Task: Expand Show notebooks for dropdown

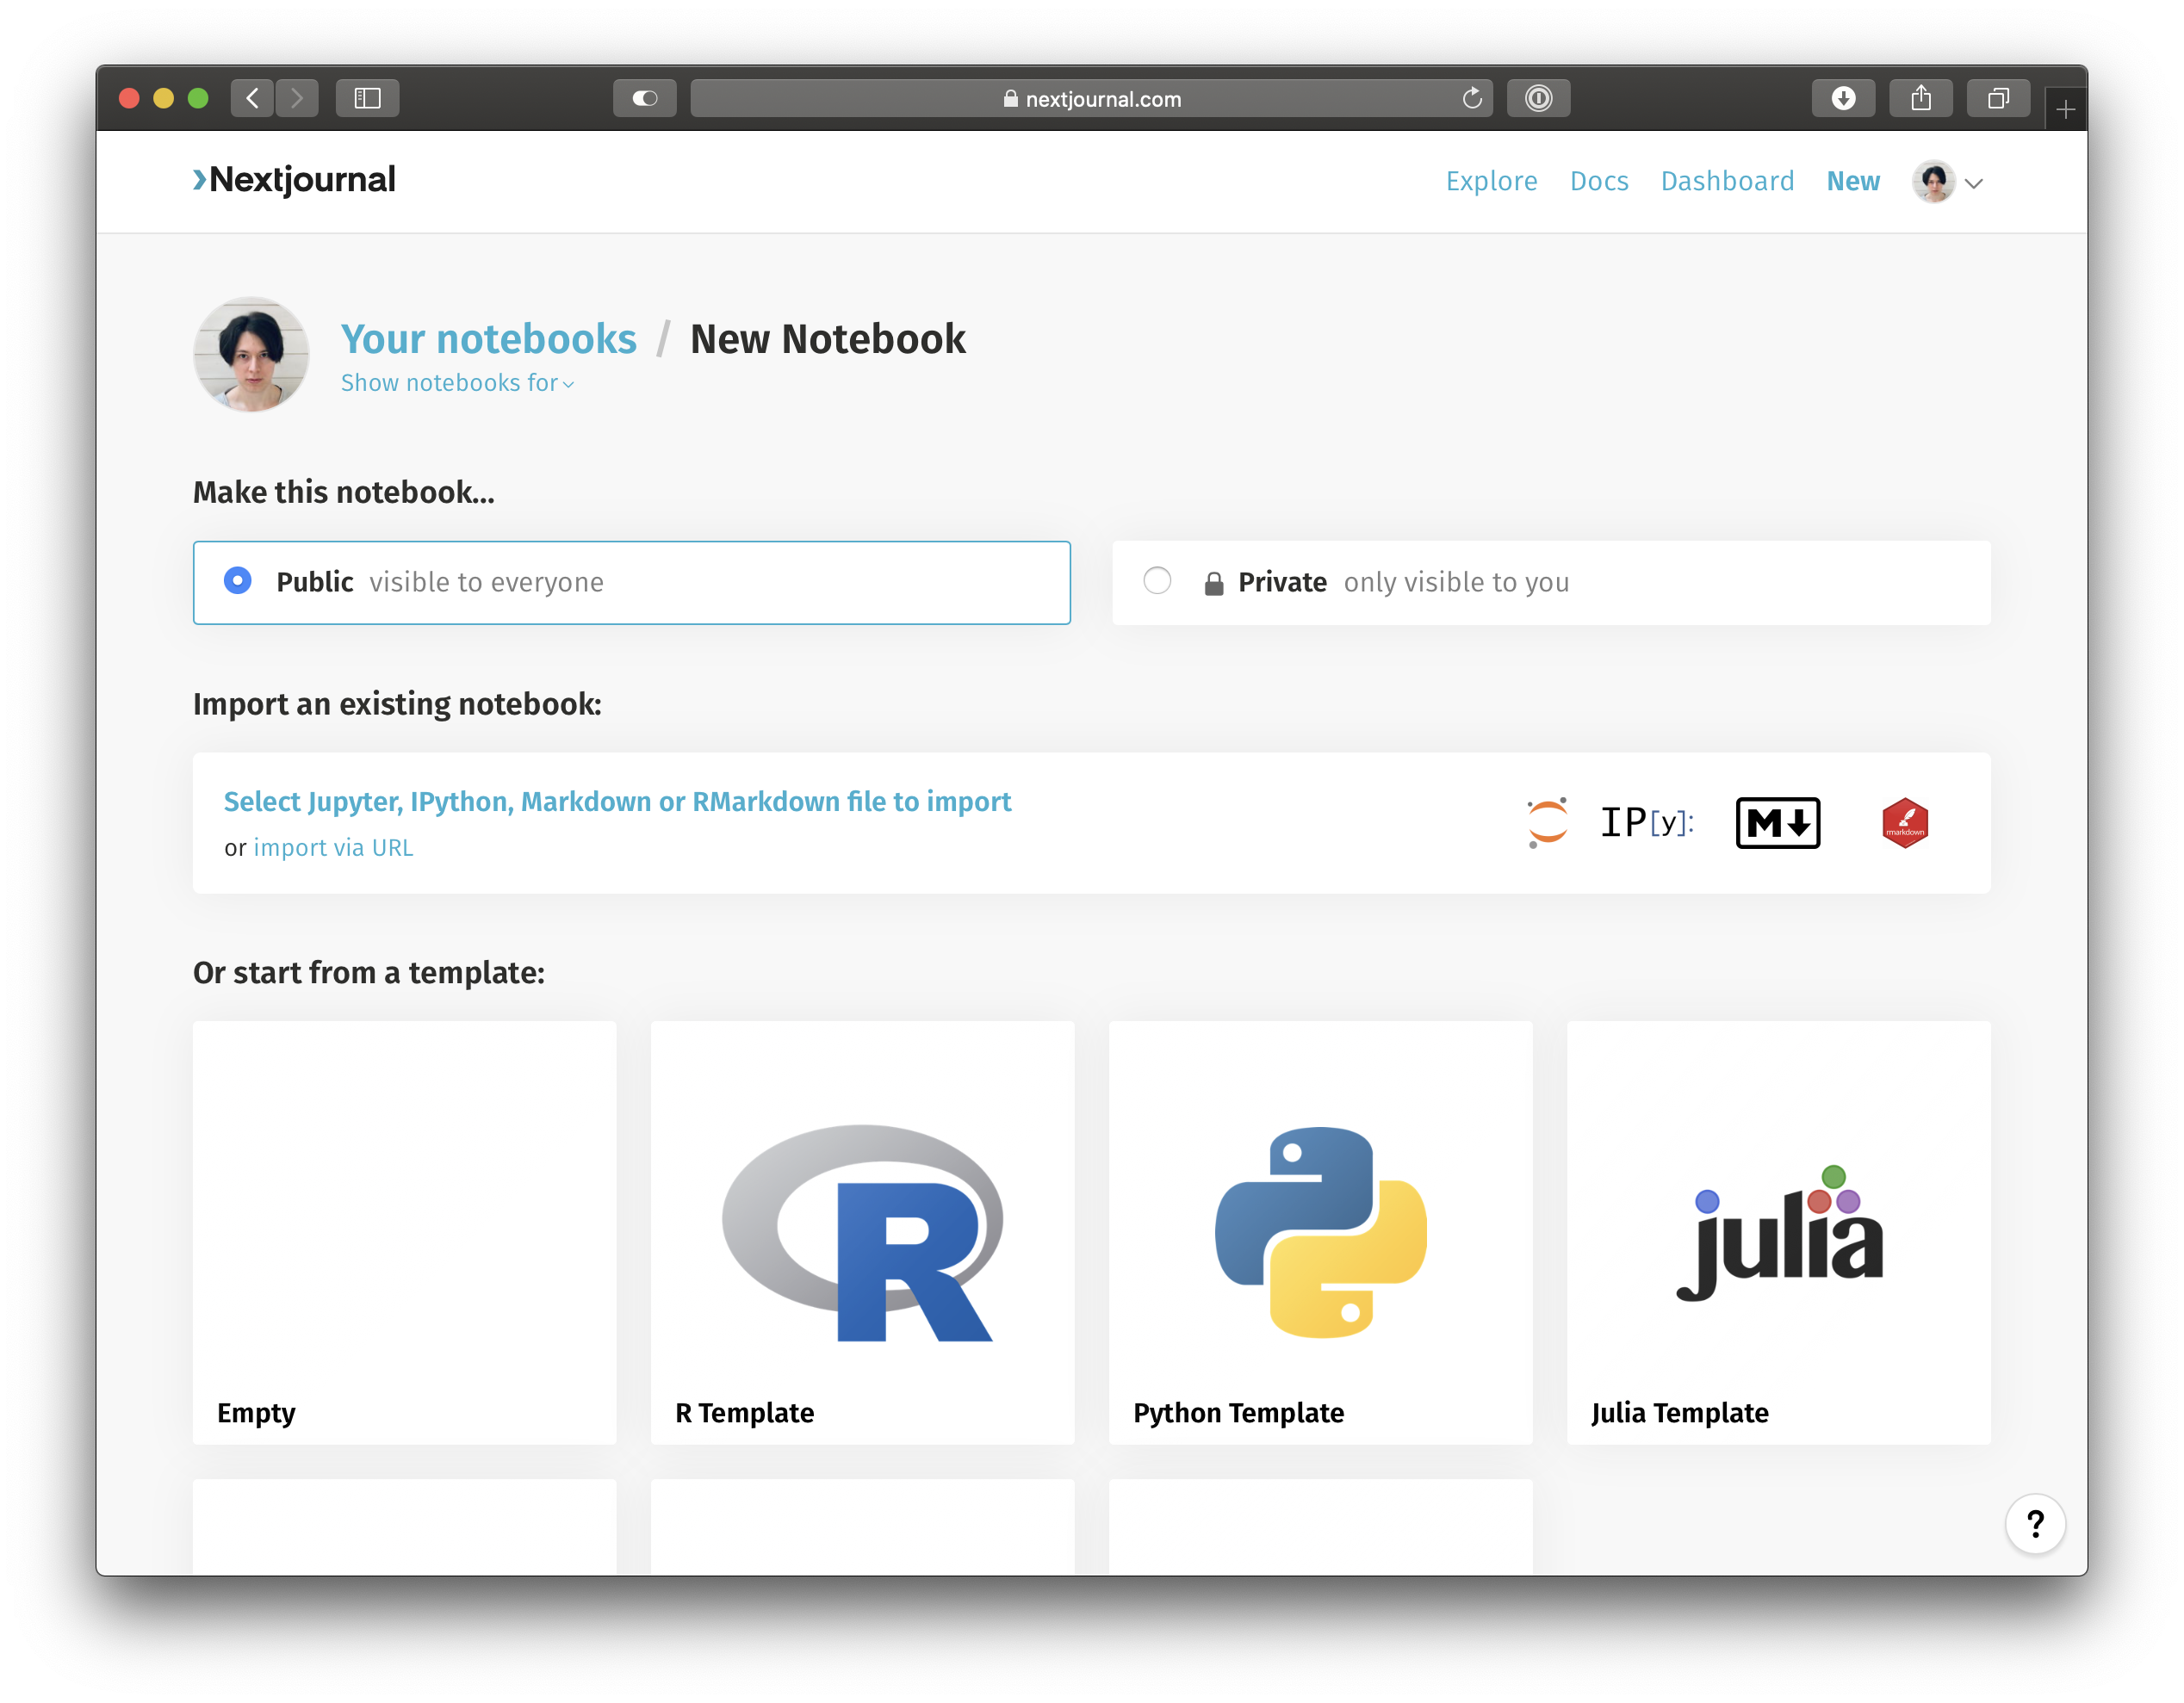Action: coord(457,383)
